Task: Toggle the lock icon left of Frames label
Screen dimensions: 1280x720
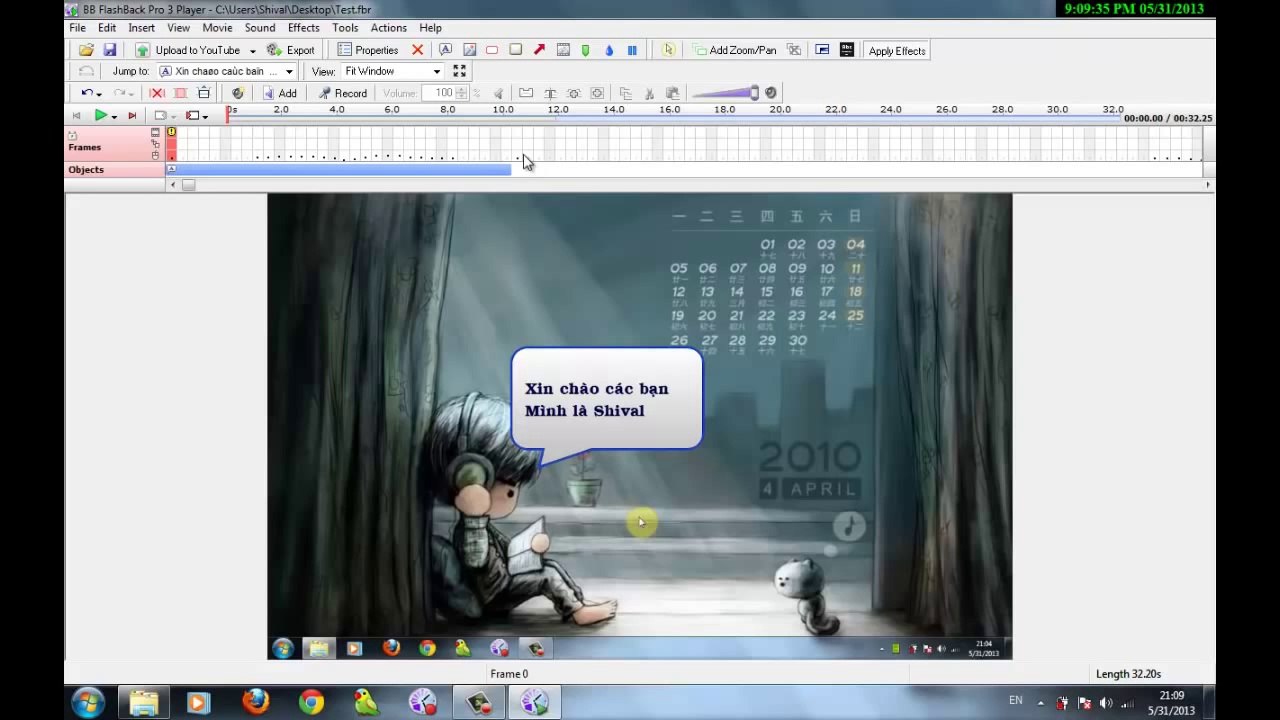Action: tap(72, 135)
